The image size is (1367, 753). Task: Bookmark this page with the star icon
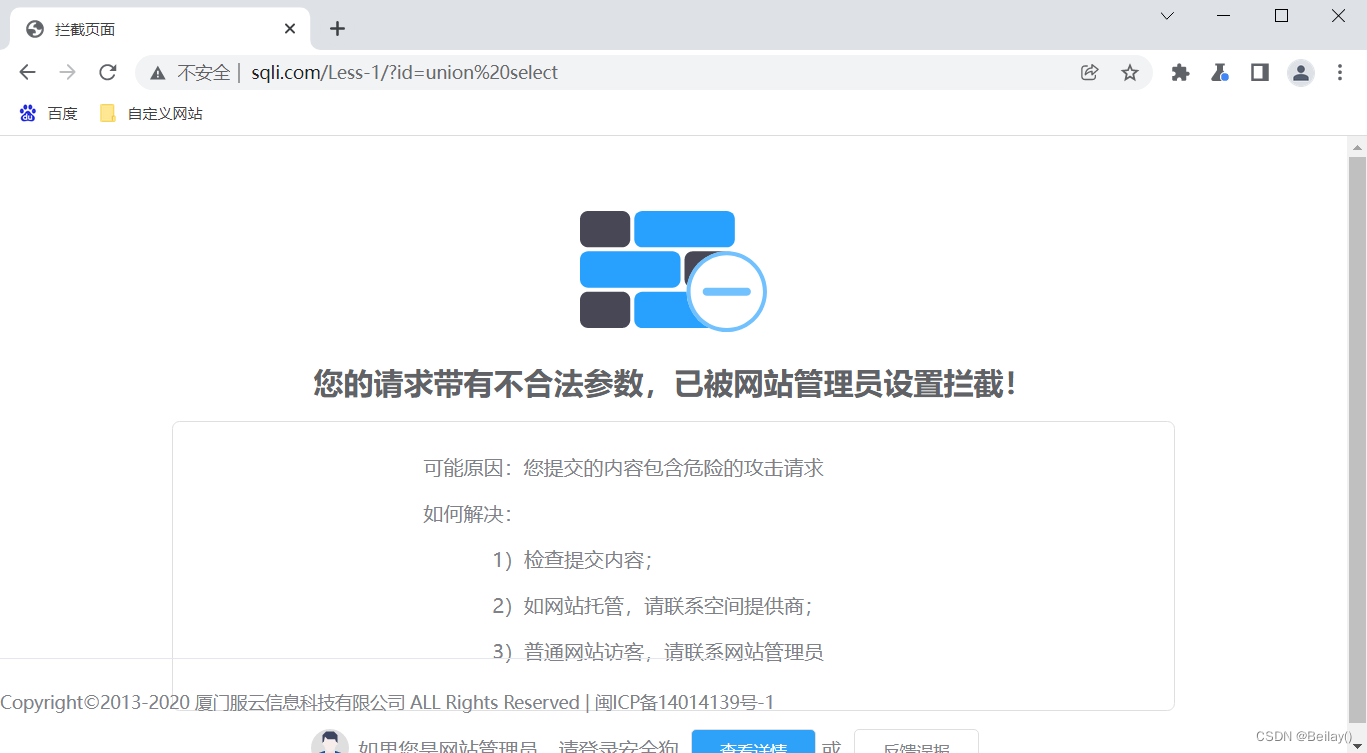(x=1130, y=72)
